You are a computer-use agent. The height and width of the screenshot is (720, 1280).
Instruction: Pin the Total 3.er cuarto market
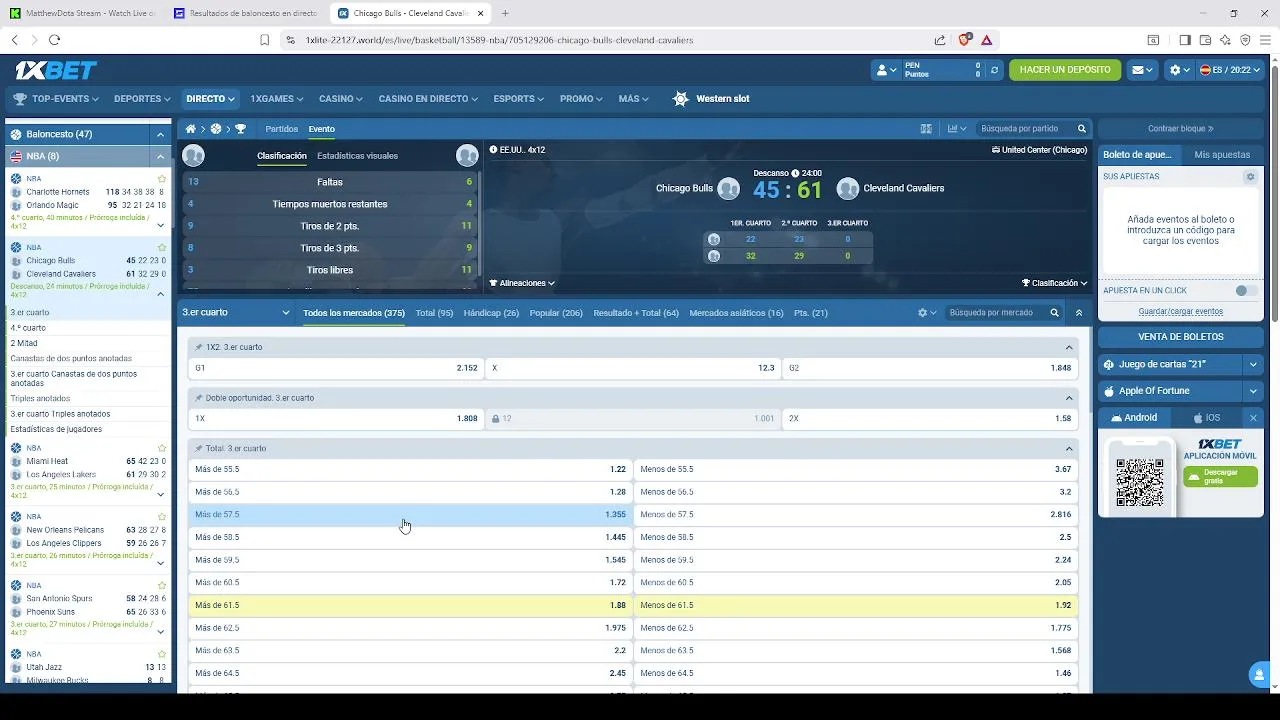[x=198, y=448]
